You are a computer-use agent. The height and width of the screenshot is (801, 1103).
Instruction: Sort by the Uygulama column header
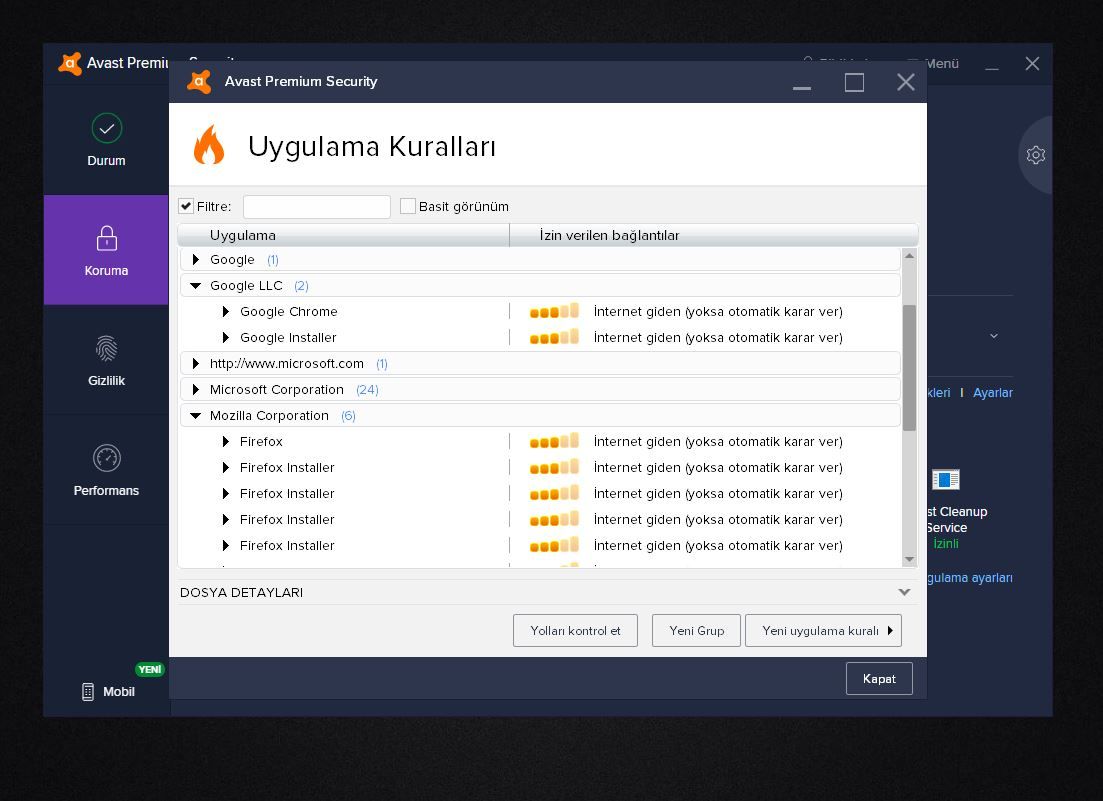343,236
